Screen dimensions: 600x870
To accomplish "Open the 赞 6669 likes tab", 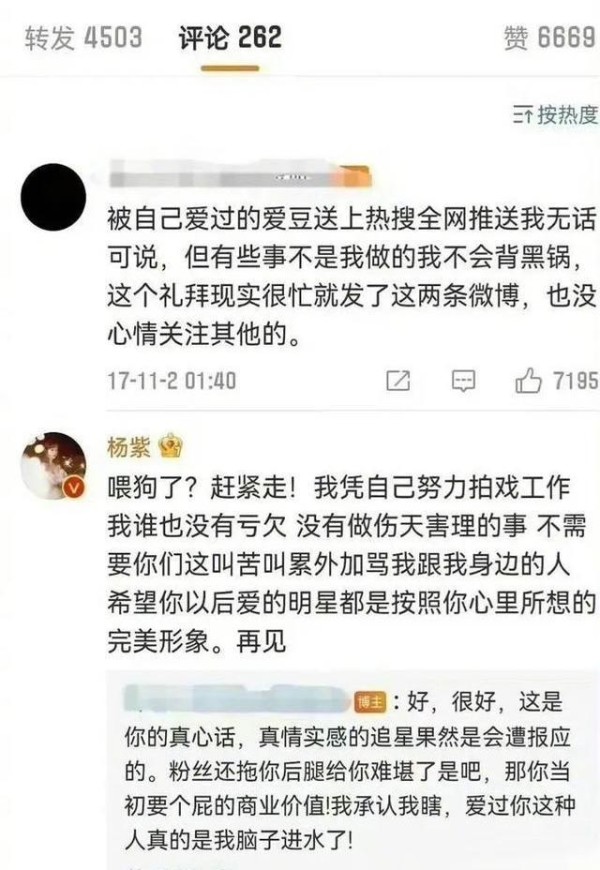I will [x=549, y=38].
